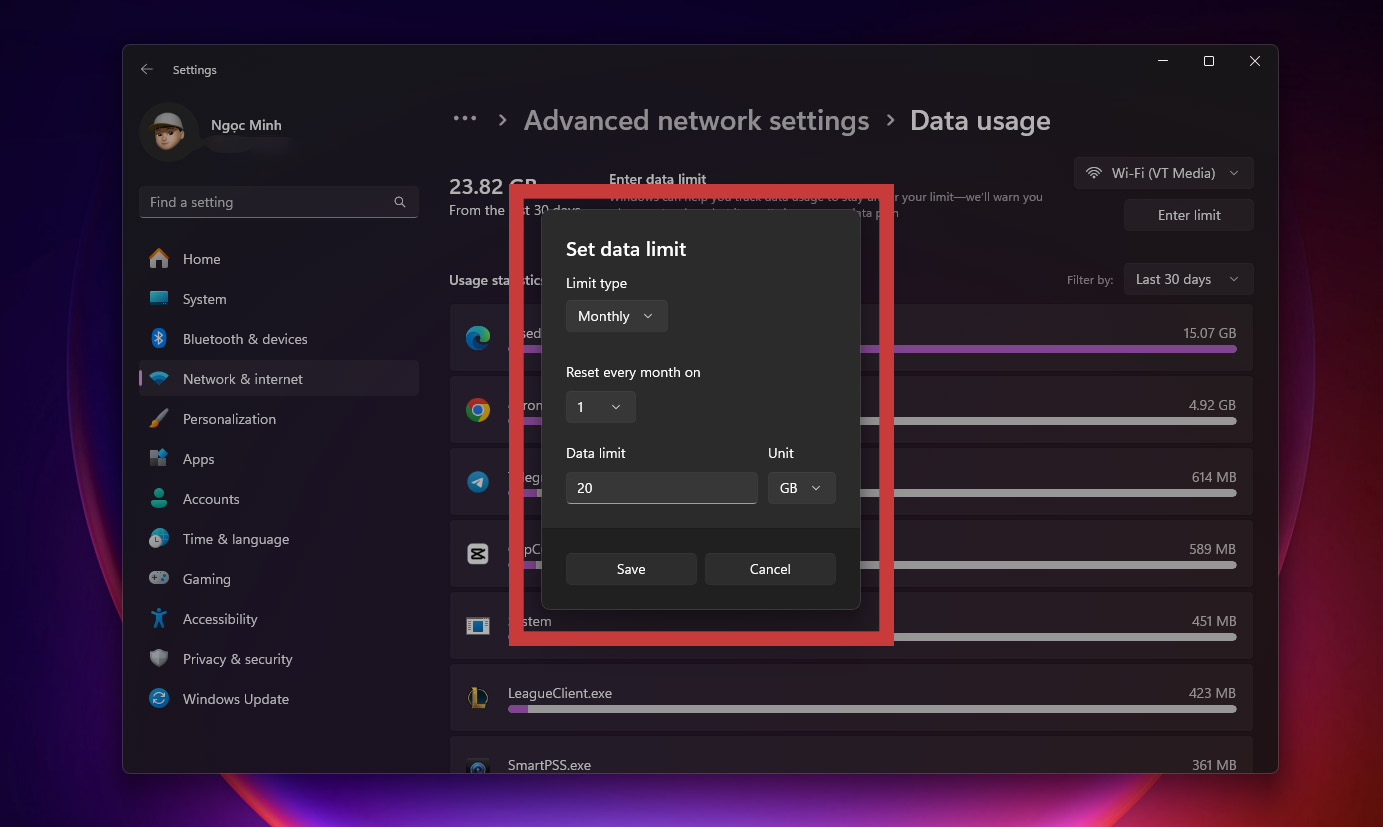1383x827 pixels.
Task: Click the search magnifier icon
Action: pyautogui.click(x=400, y=202)
